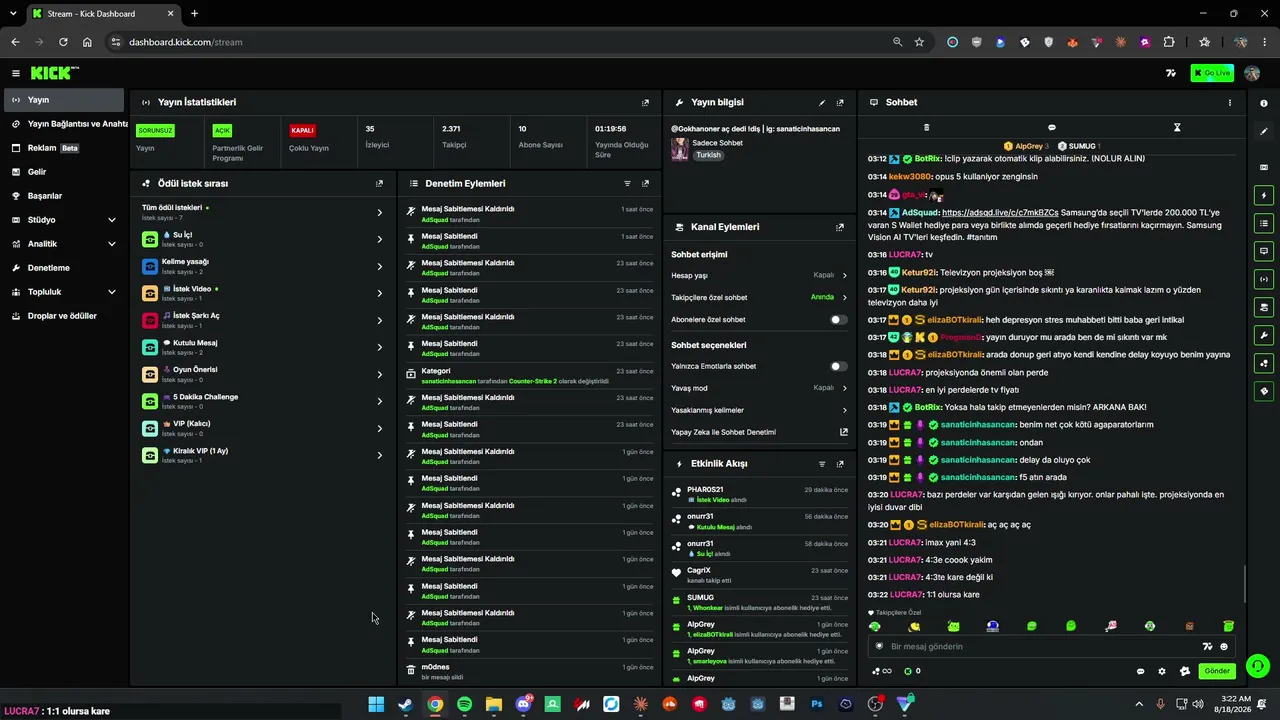Image resolution: width=1280 pixels, height=720 pixels.
Task: Open Droplar ve ödüller page
Action: click(64, 316)
